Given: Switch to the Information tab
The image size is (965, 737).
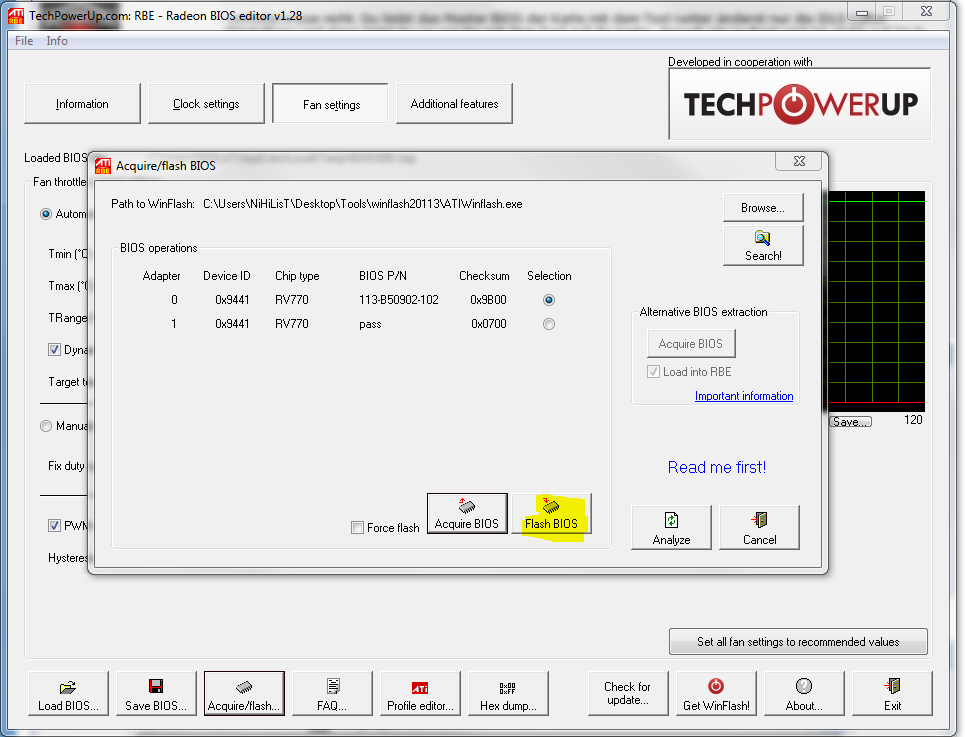Looking at the screenshot, I should pyautogui.click(x=82, y=103).
